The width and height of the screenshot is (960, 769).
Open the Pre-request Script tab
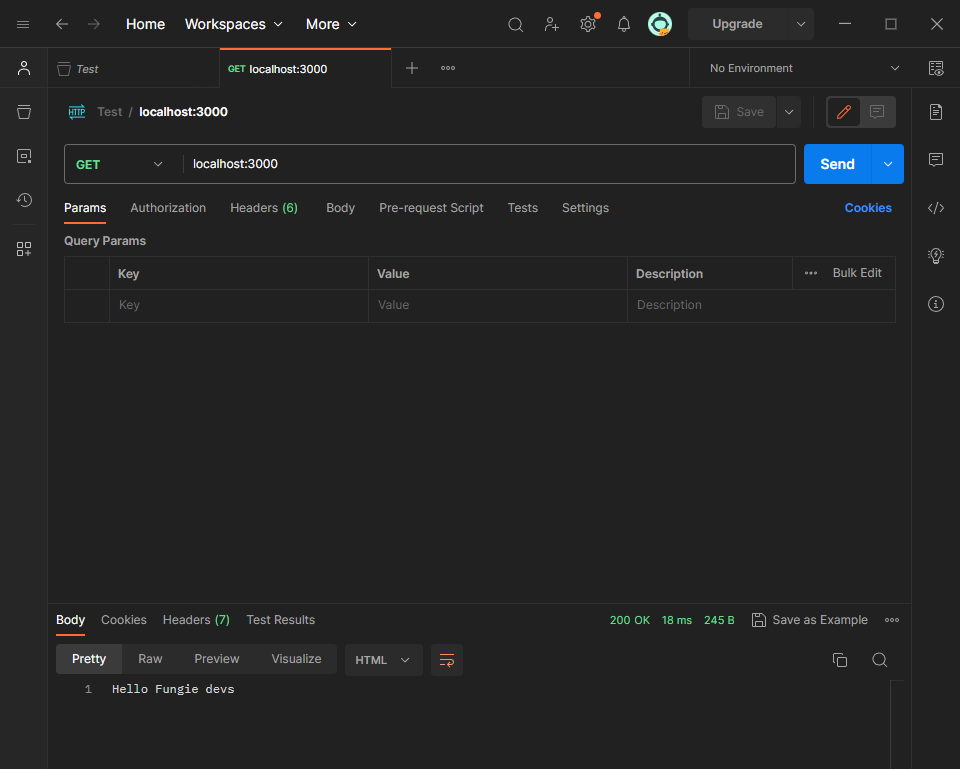[431, 208]
